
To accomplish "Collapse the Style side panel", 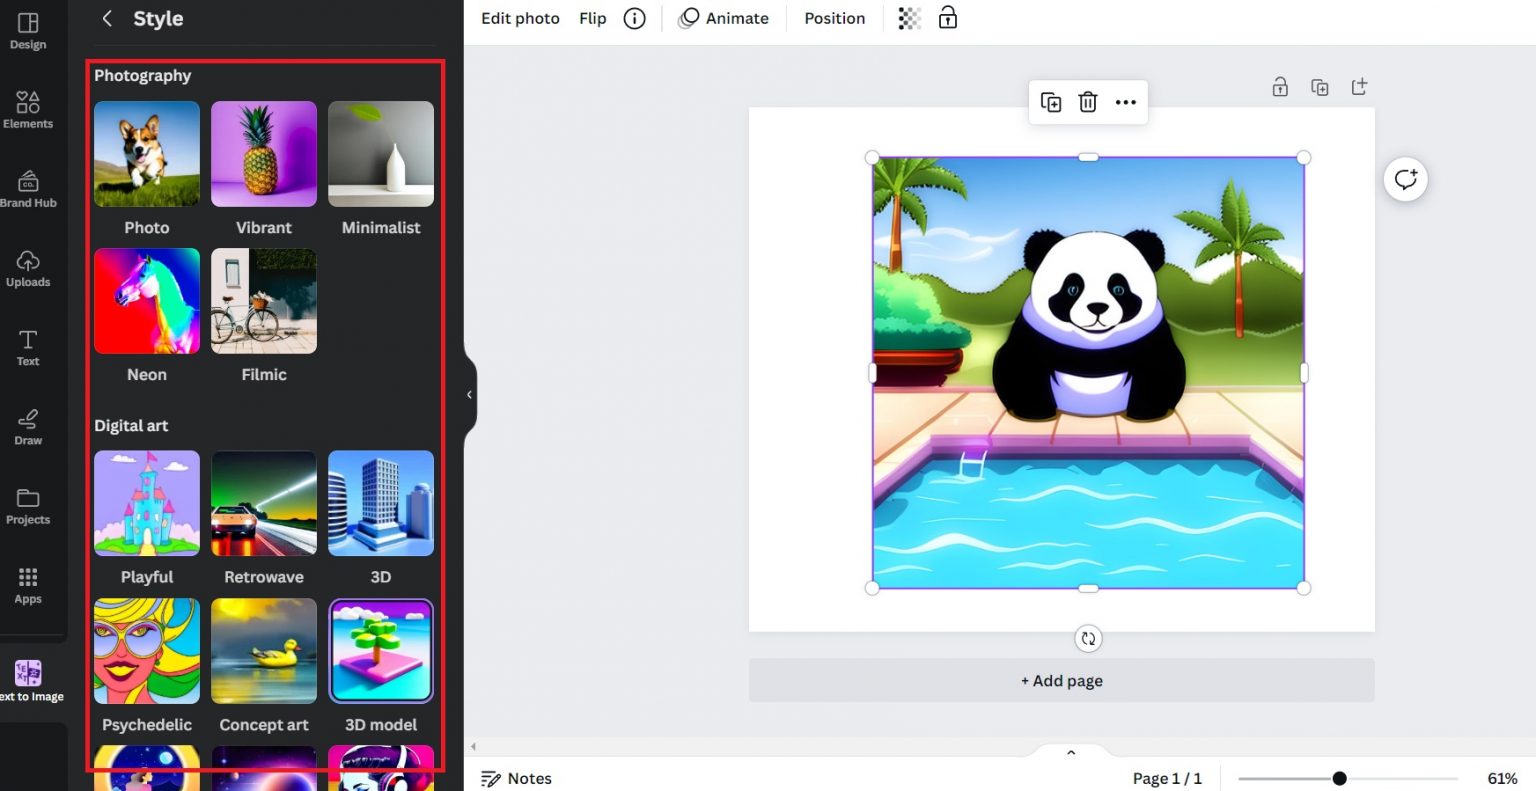I will 469,394.
